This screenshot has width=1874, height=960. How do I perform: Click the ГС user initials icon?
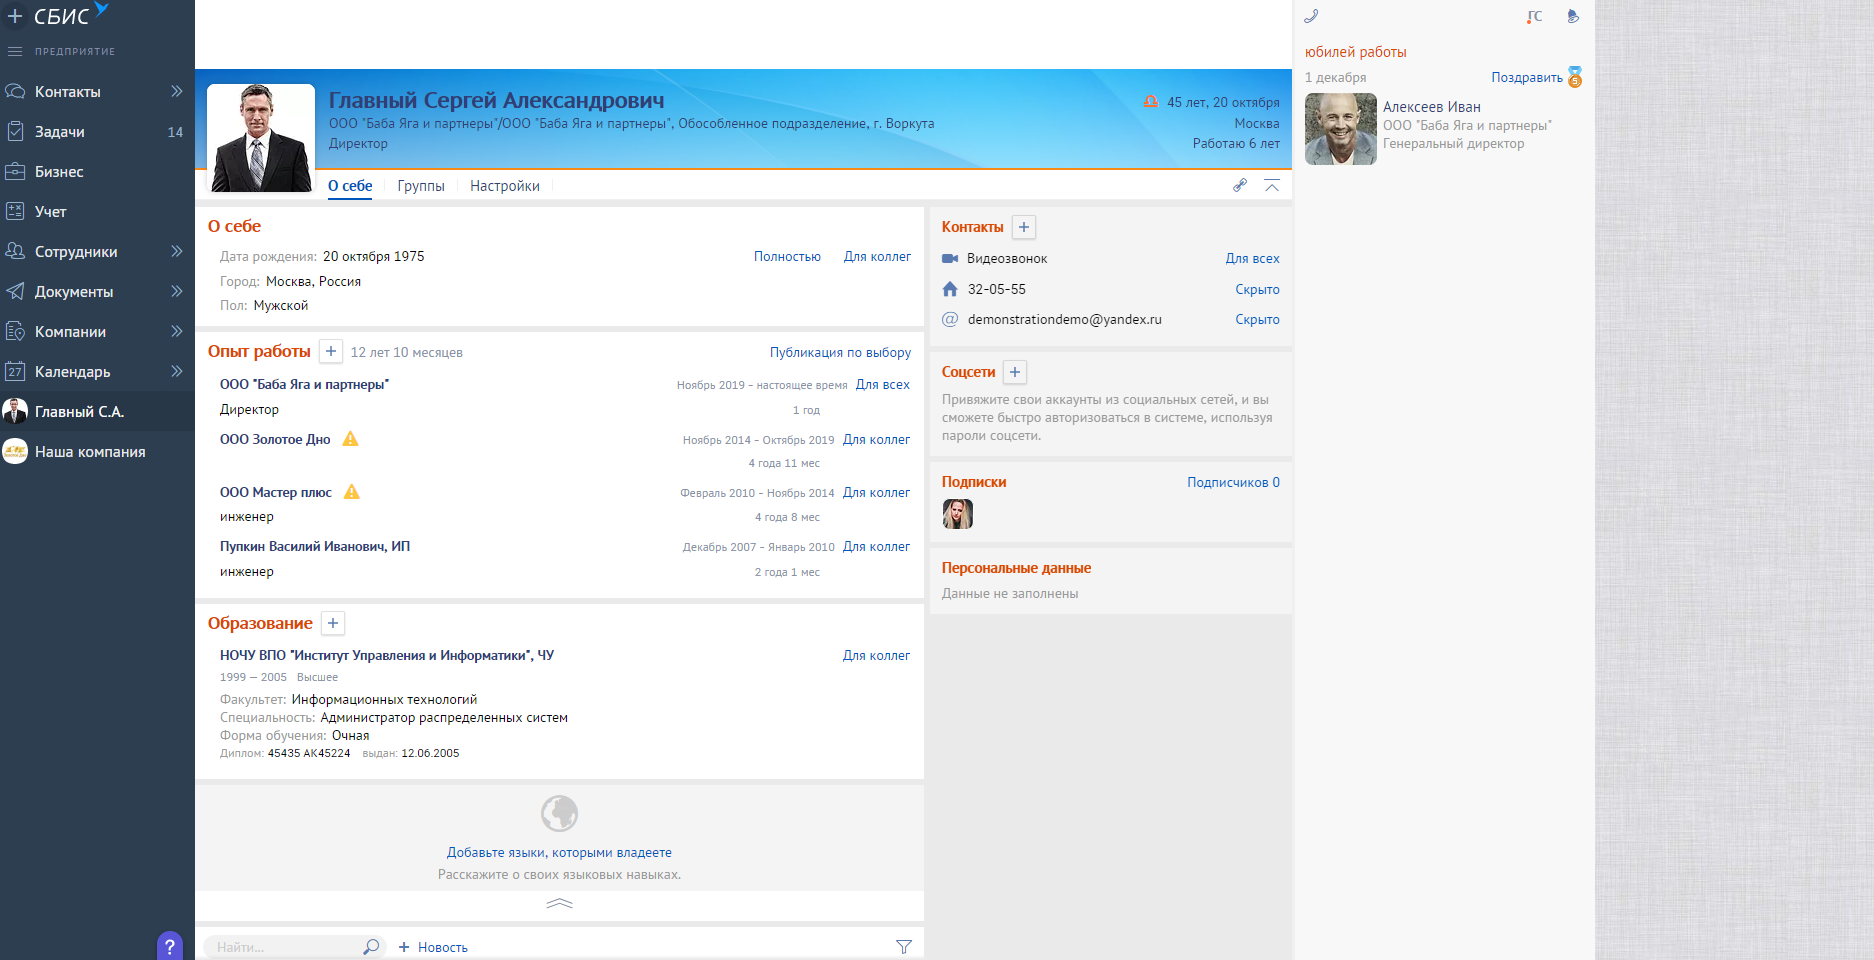pos(1535,16)
